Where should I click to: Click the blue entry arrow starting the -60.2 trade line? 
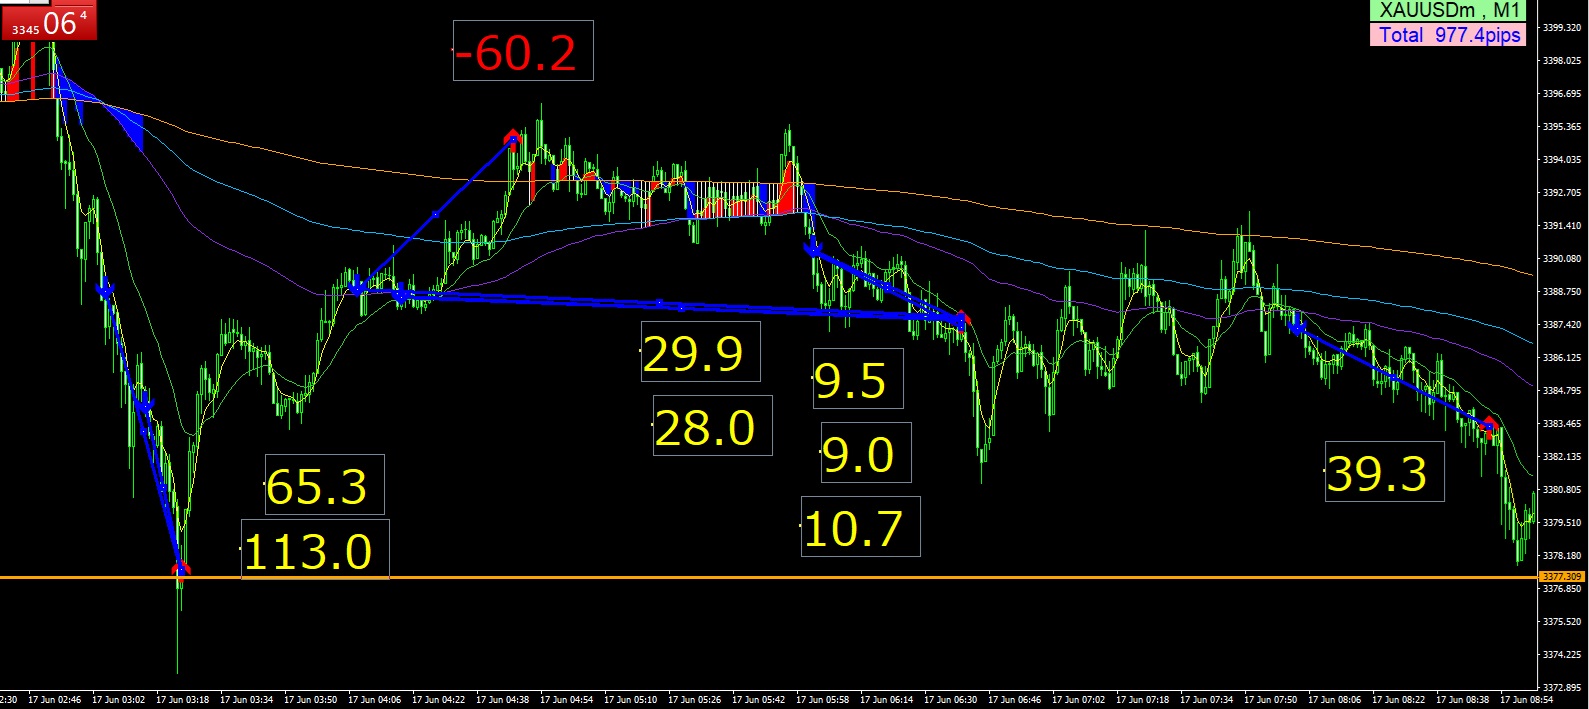point(356,286)
